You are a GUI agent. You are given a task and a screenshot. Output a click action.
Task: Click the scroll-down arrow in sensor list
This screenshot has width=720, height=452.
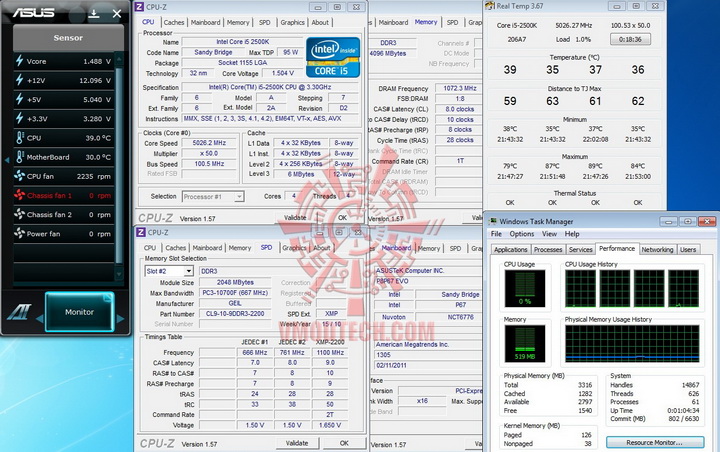coord(119,274)
